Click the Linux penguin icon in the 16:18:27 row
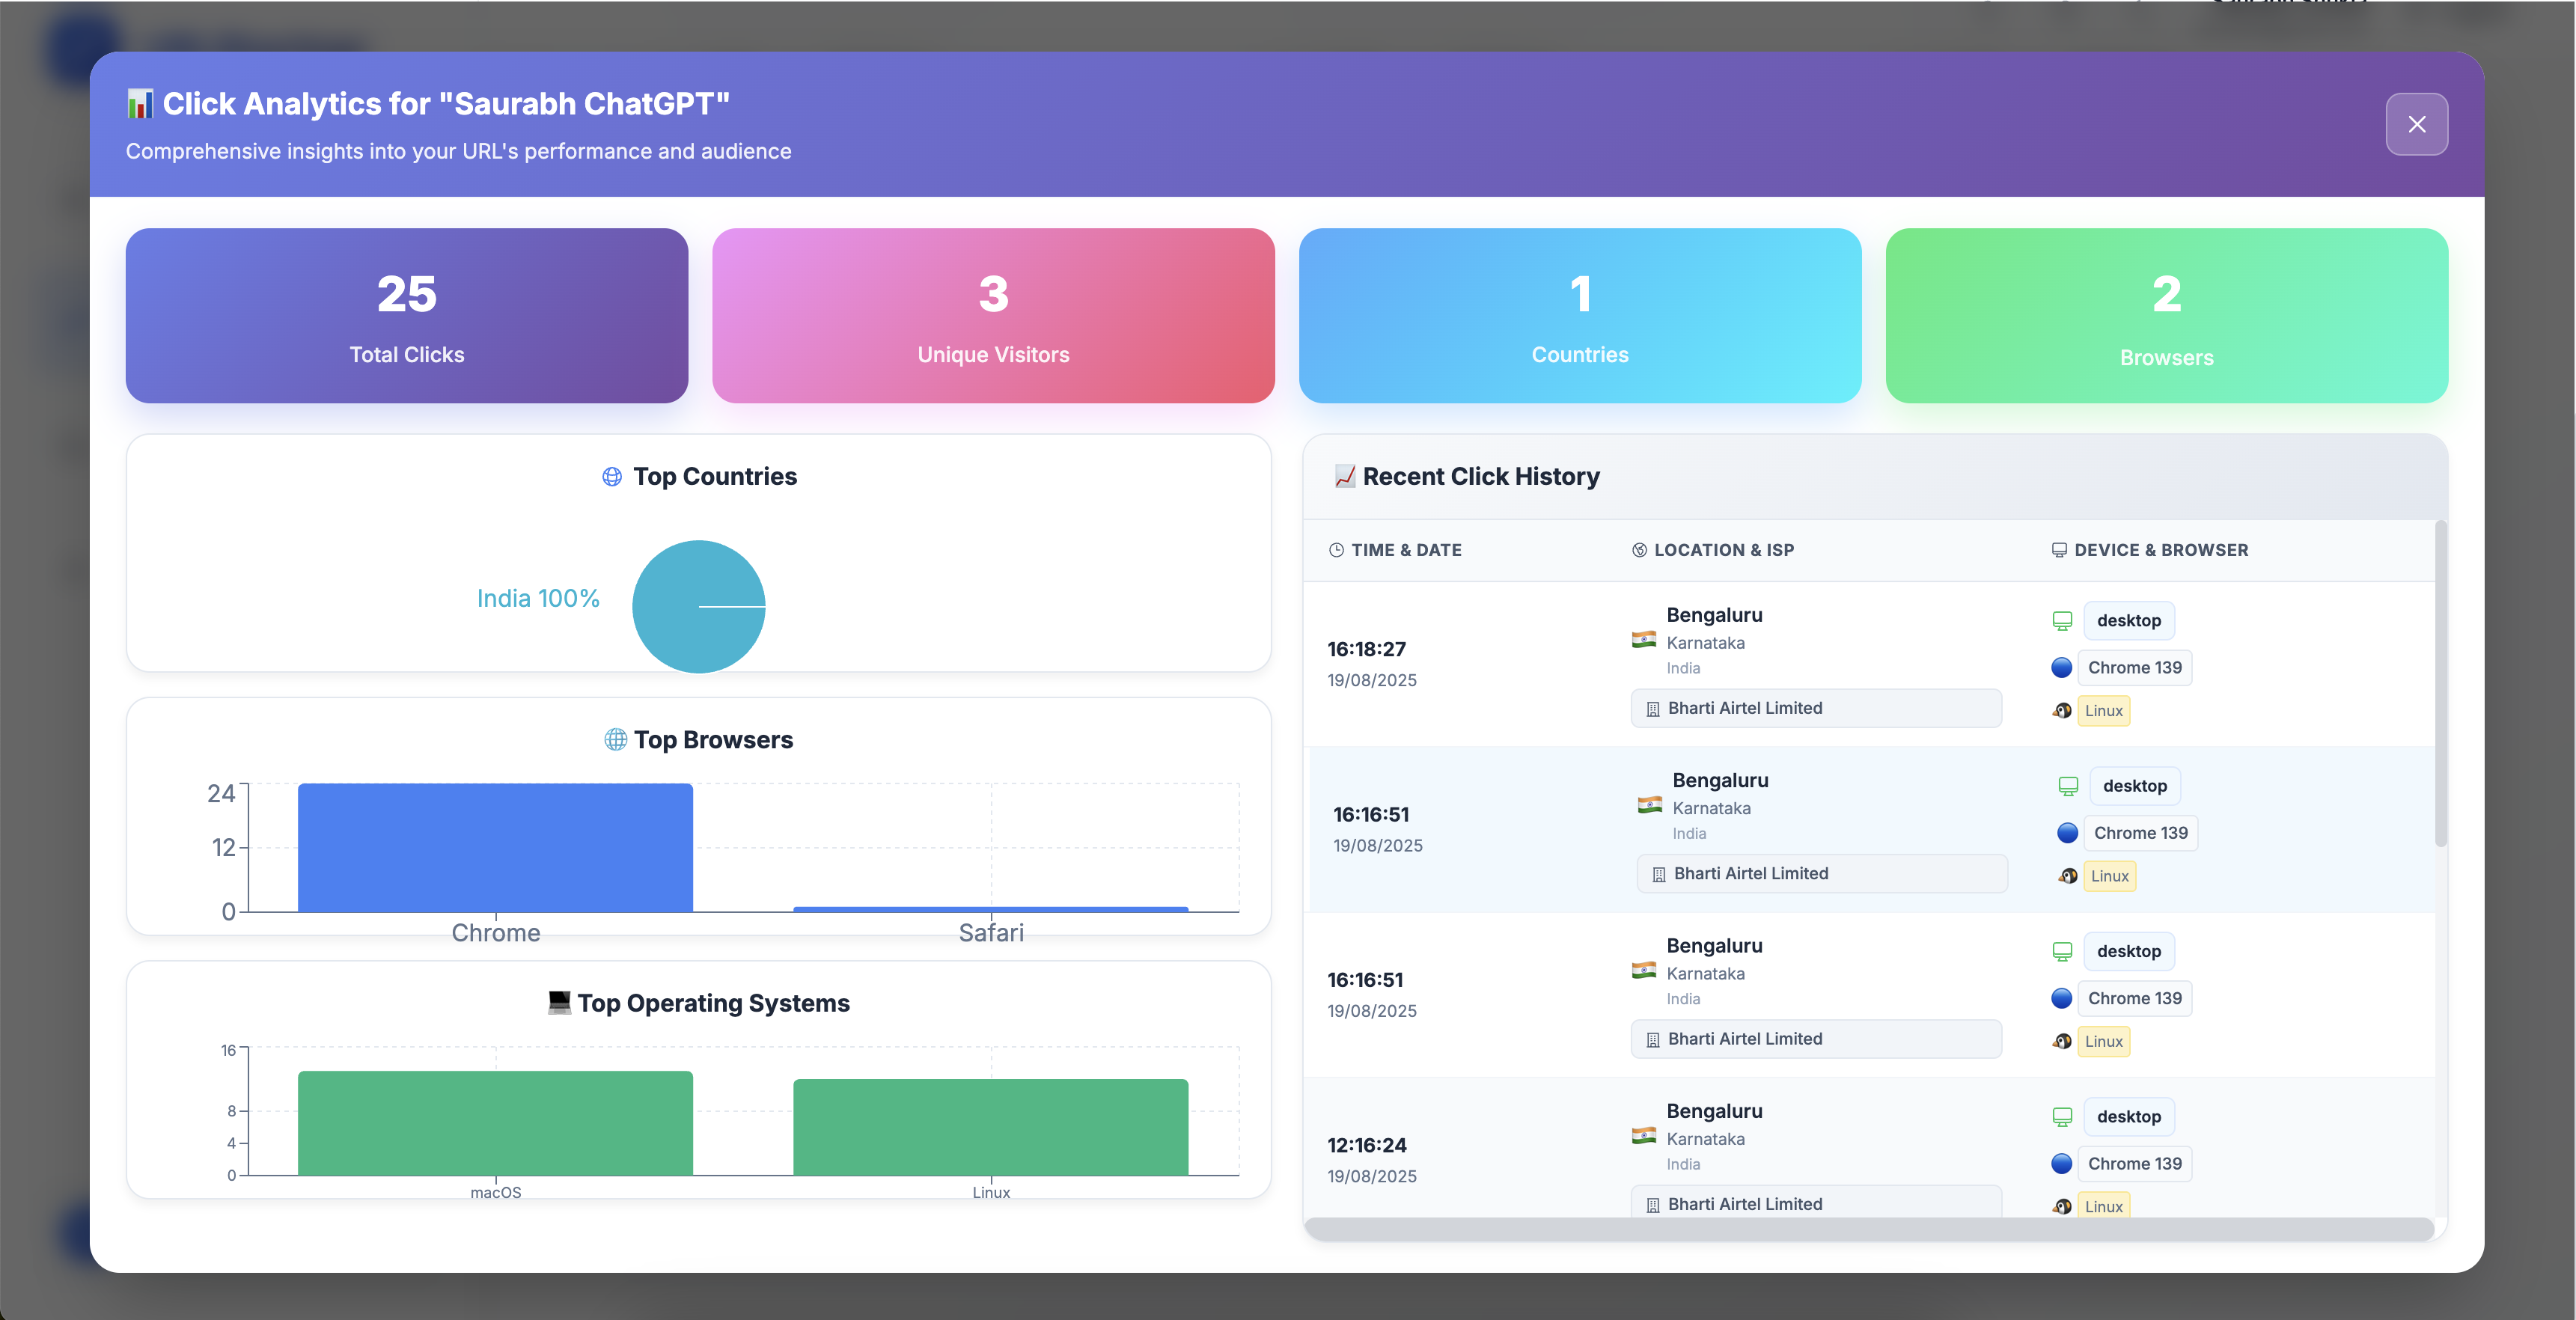The image size is (2576, 1320). click(2061, 711)
